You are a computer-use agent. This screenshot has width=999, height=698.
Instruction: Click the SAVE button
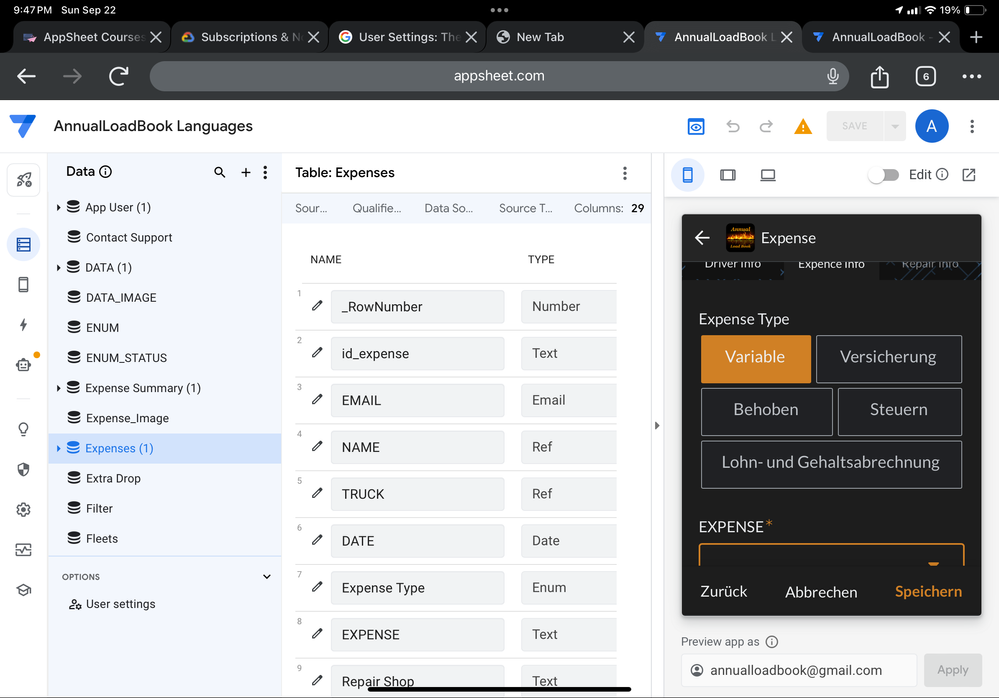(x=854, y=126)
